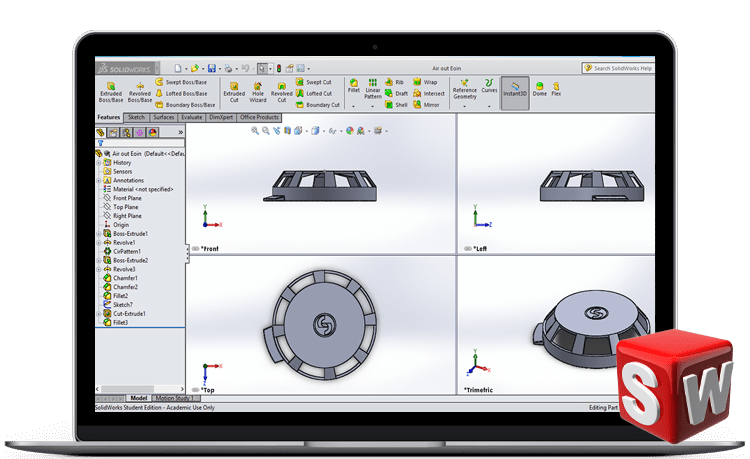750x459 pixels.
Task: Create a new document from the toolbar
Action: pyautogui.click(x=178, y=68)
